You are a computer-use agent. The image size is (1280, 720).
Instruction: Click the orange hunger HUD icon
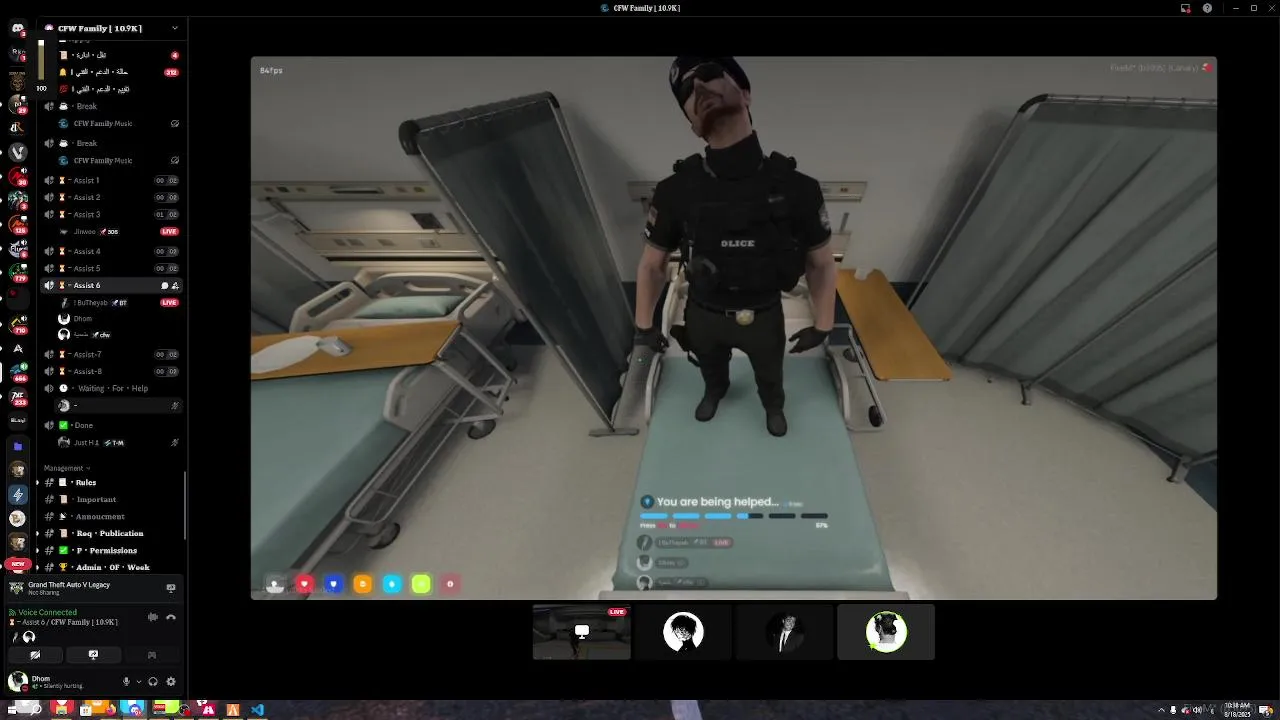(x=363, y=584)
